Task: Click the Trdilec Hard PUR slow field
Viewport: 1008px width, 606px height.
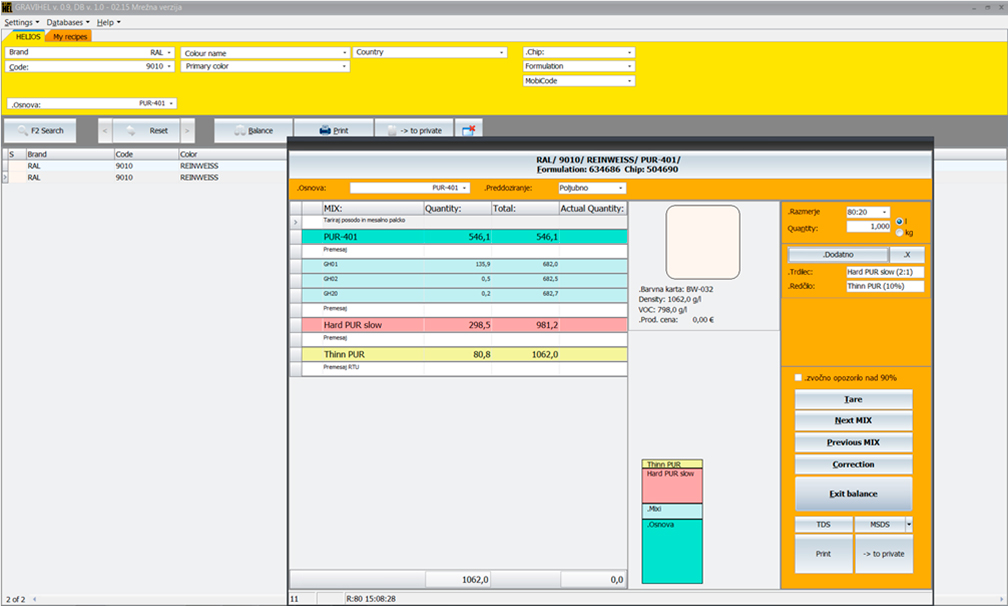Action: coord(885,272)
